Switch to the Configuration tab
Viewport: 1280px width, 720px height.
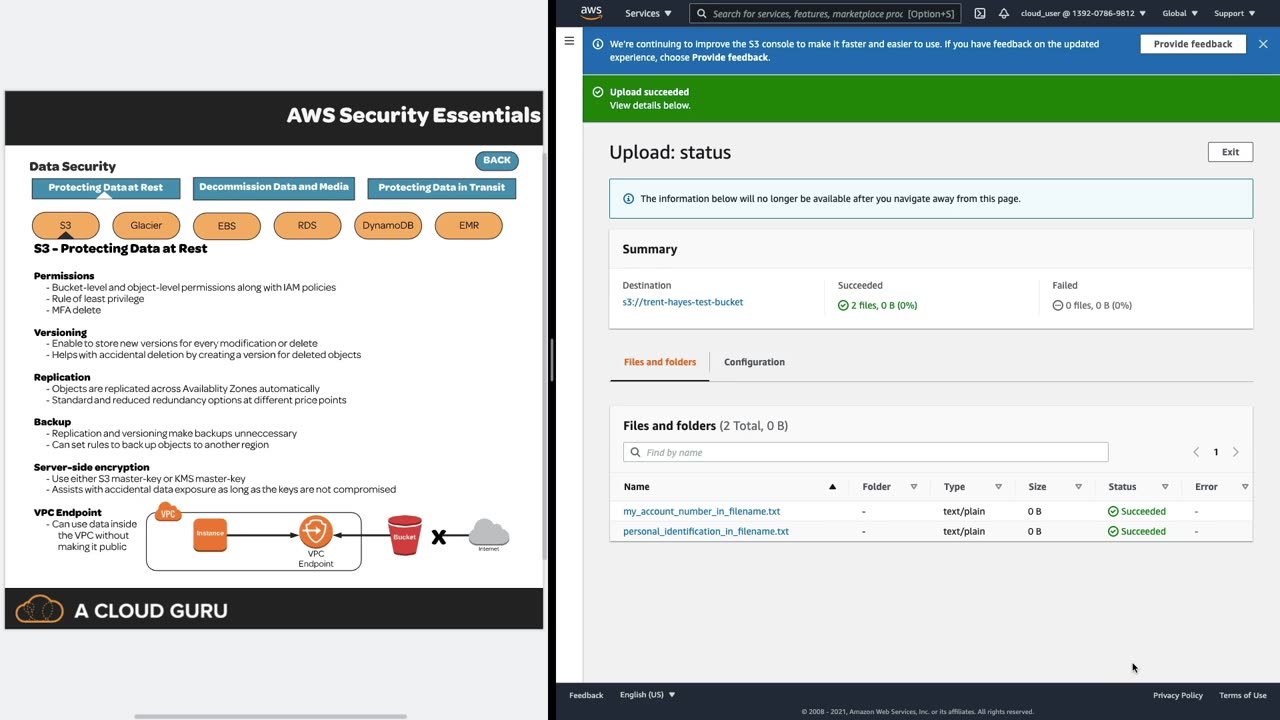pyautogui.click(x=754, y=362)
